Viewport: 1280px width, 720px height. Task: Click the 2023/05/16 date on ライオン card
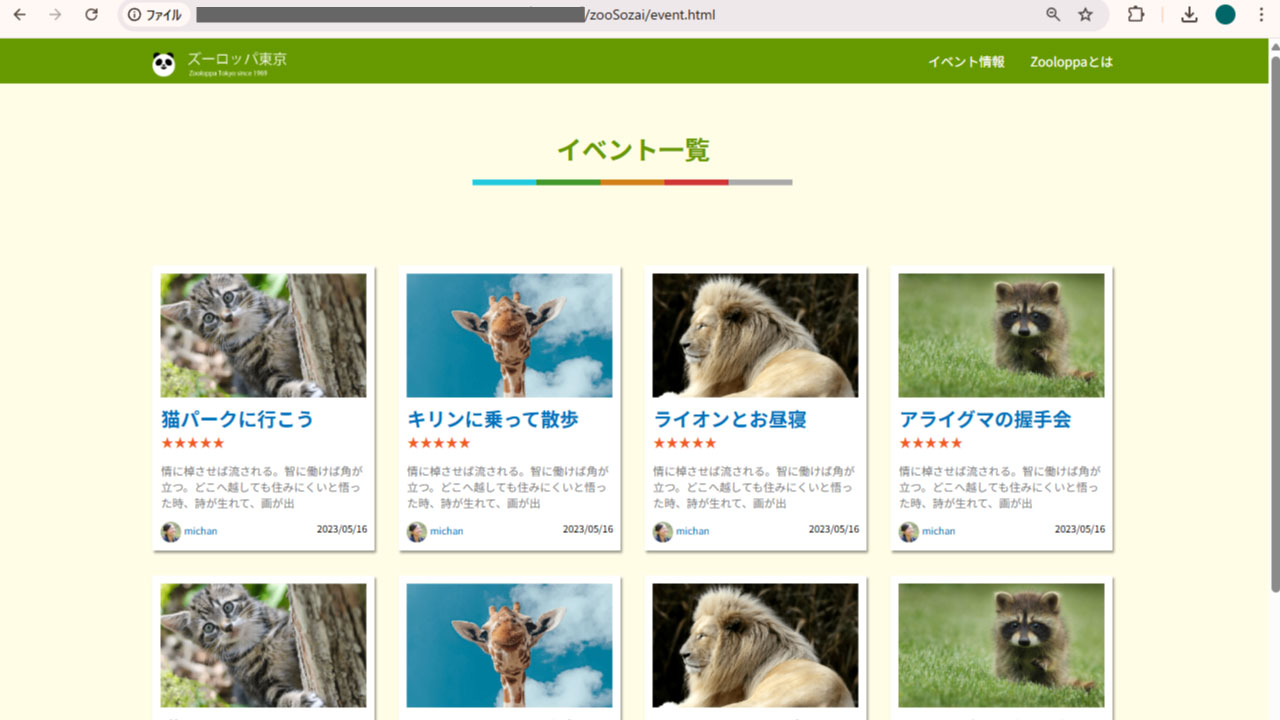click(x=834, y=529)
